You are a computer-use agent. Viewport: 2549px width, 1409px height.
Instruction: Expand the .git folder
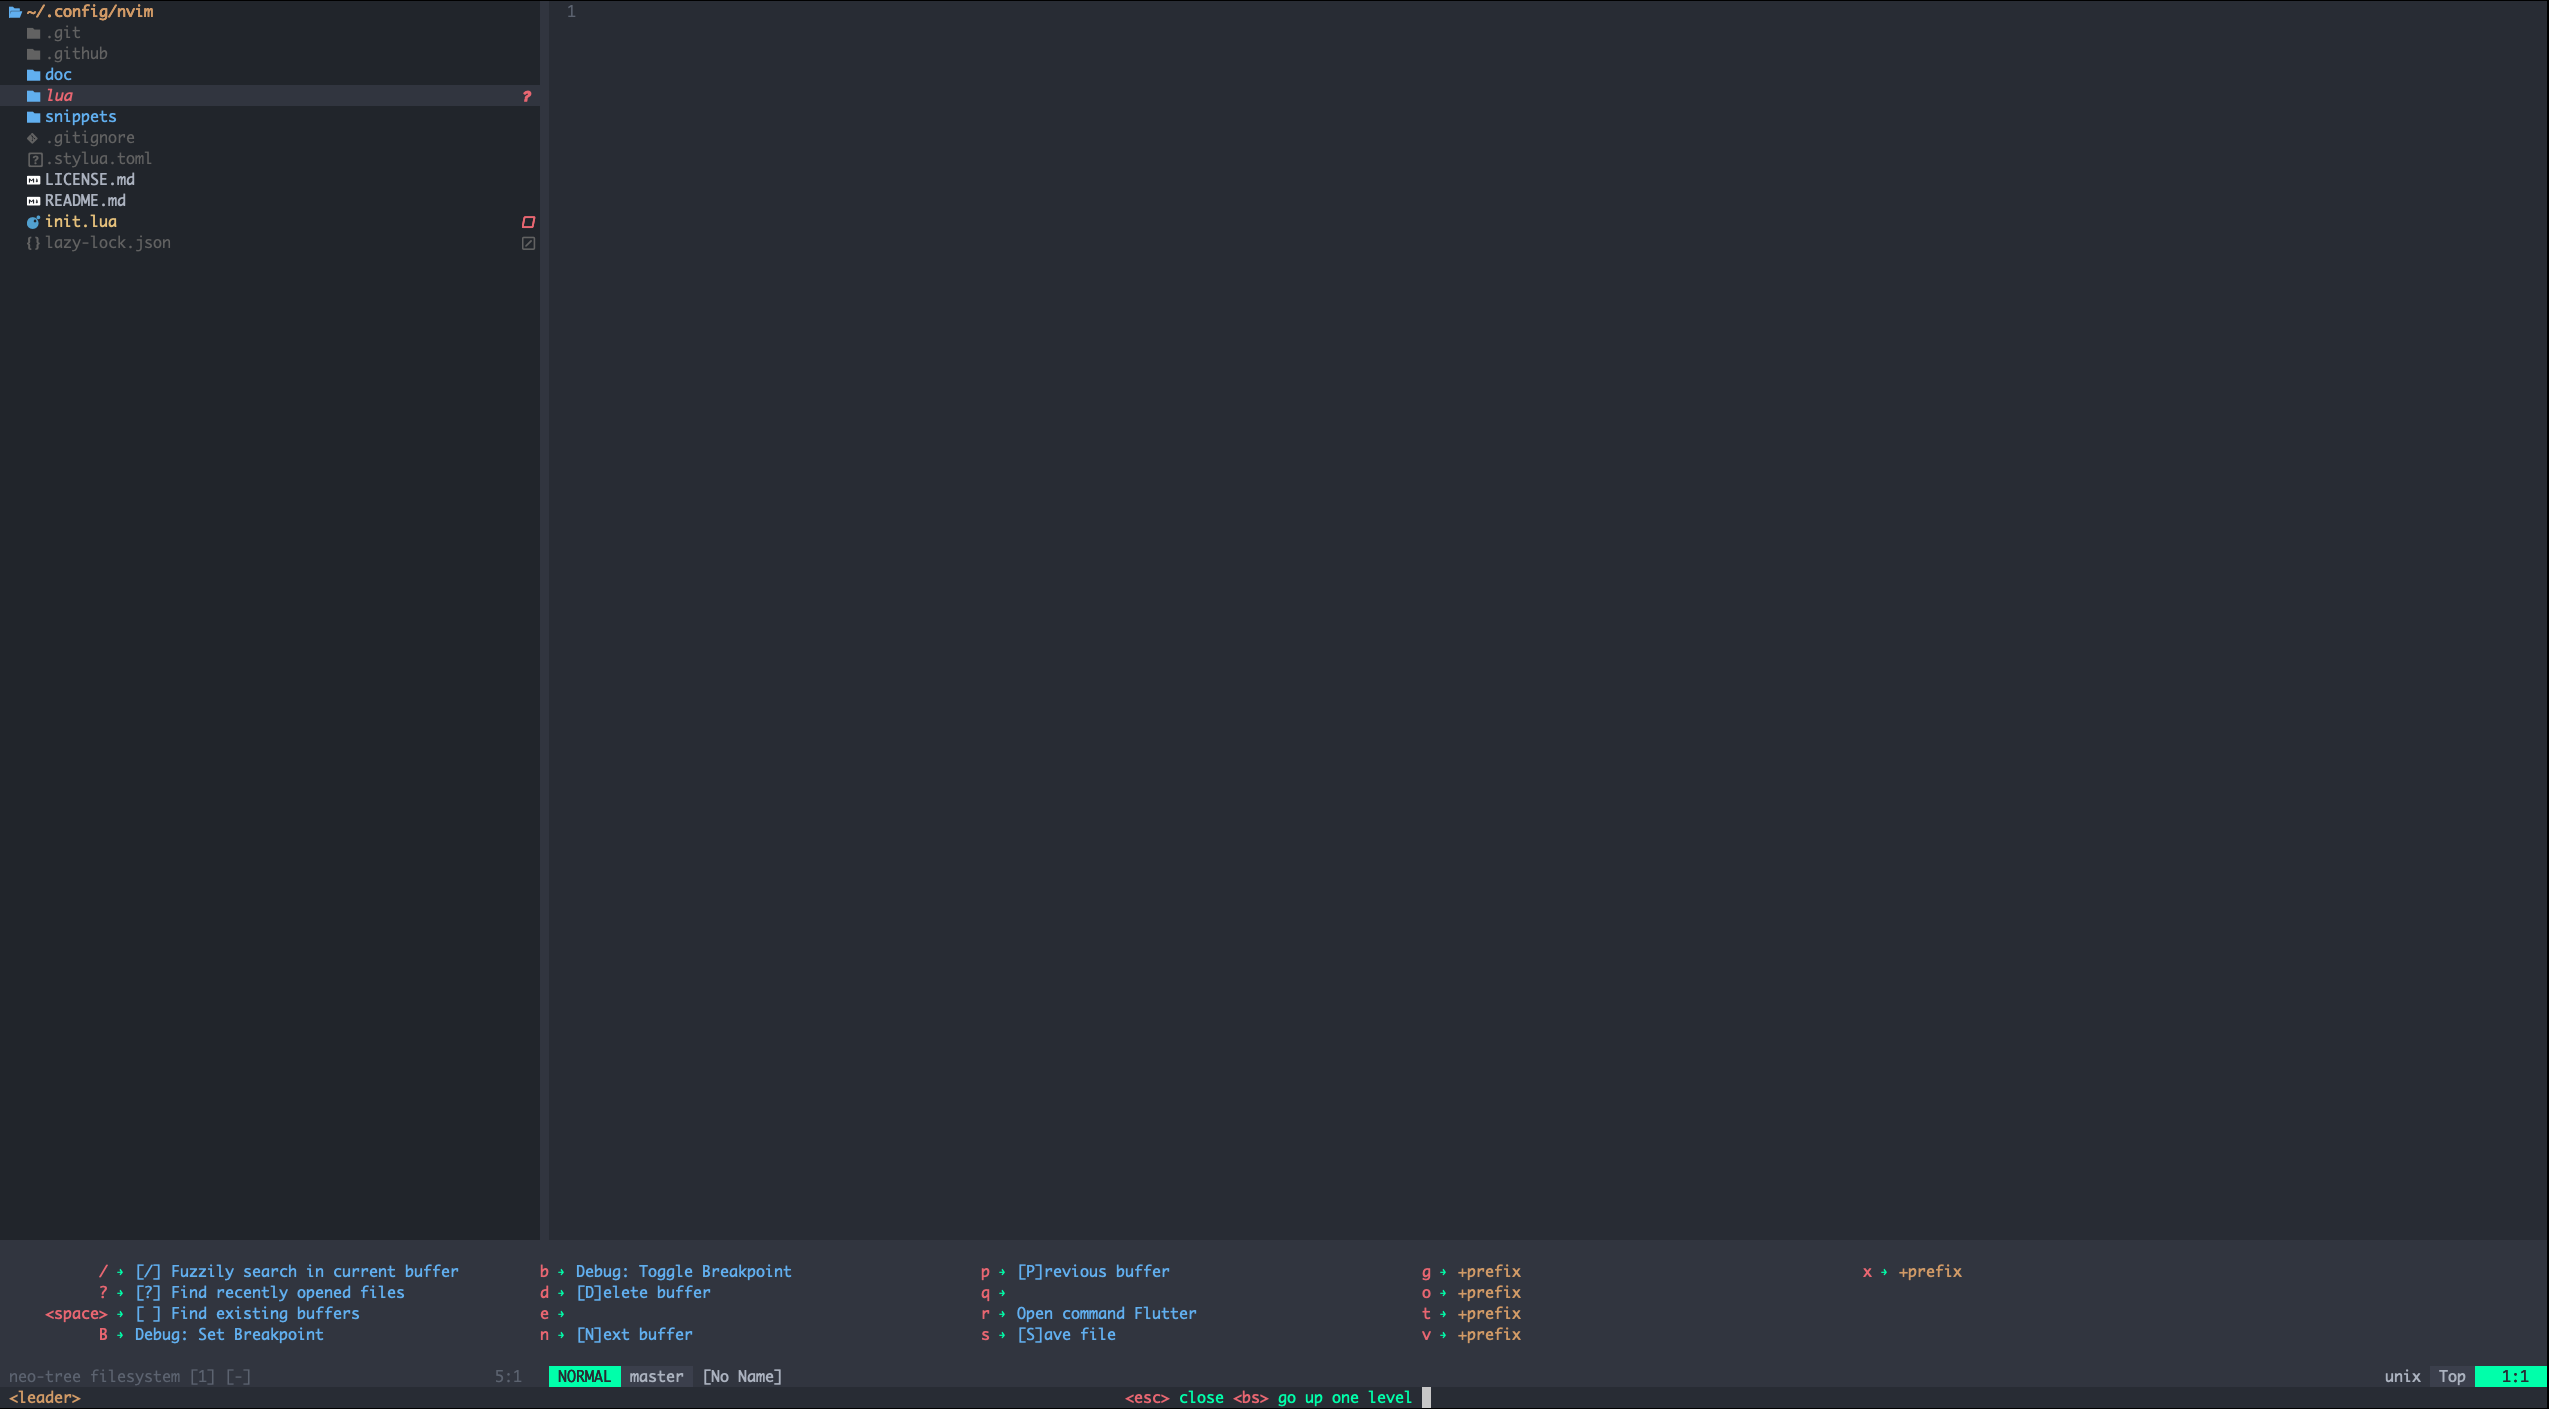pos(62,33)
